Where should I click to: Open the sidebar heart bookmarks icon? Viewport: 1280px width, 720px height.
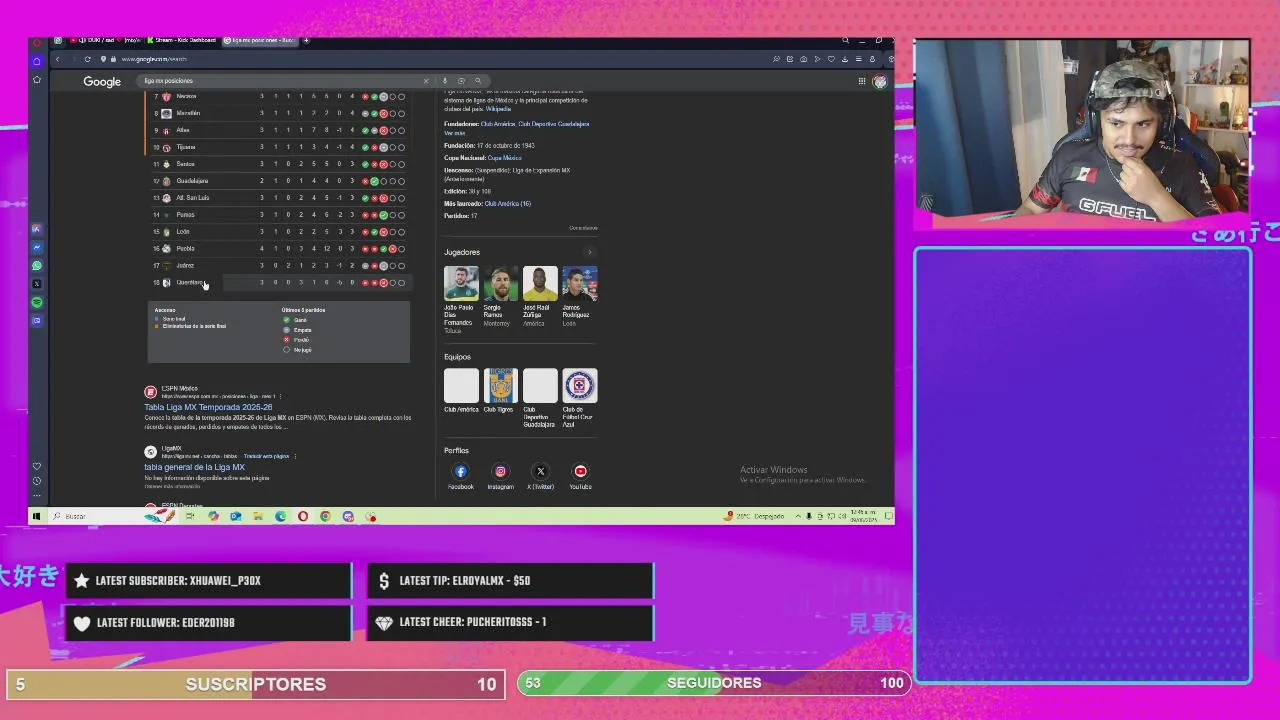pos(37,466)
